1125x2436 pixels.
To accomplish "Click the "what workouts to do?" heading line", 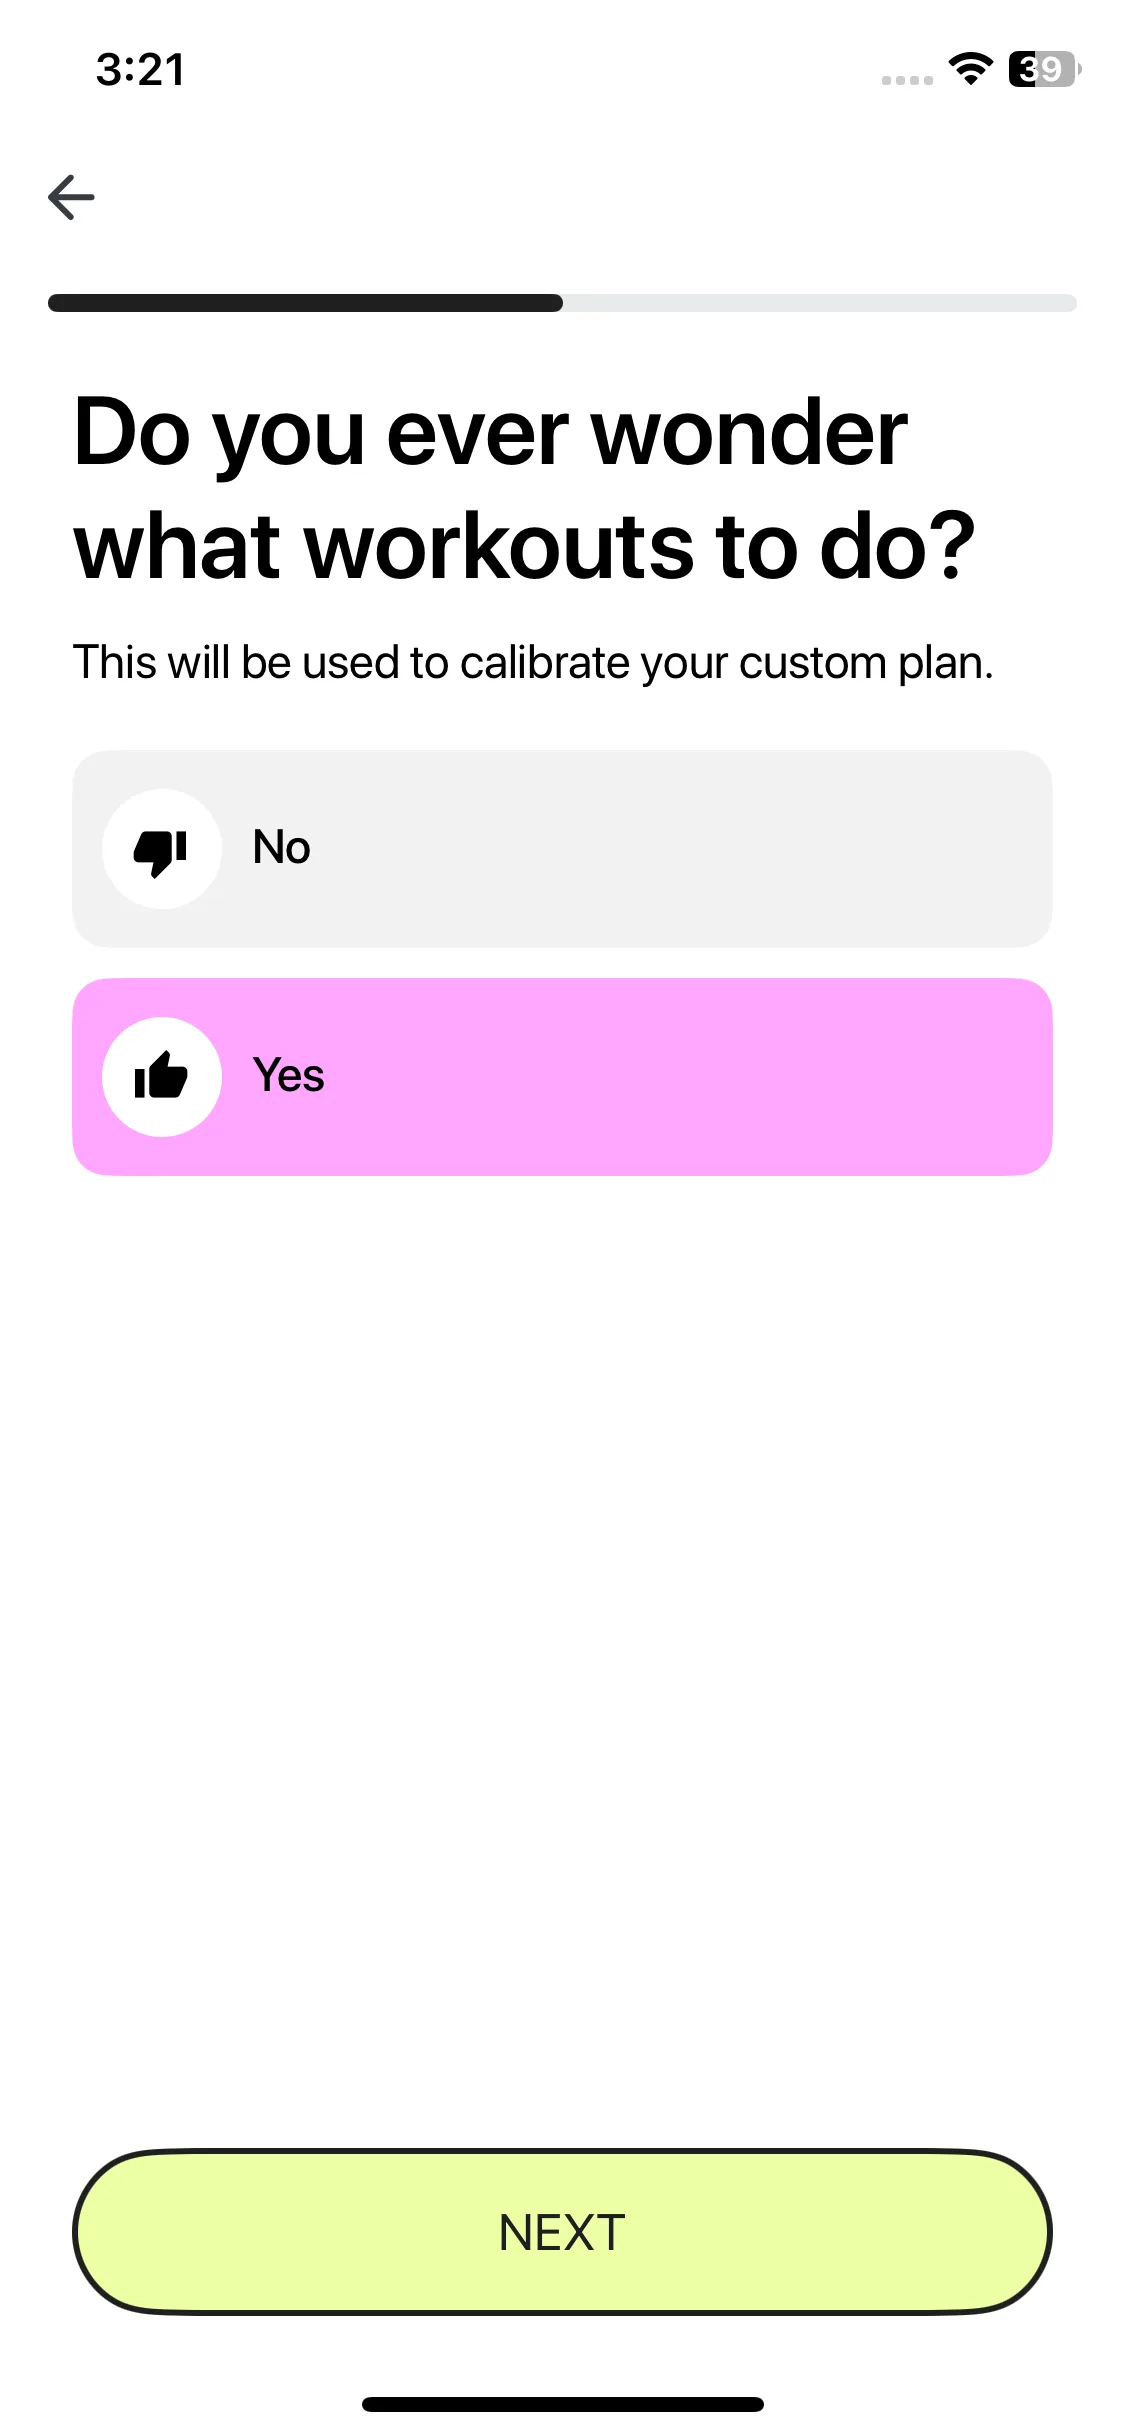I will coord(524,546).
